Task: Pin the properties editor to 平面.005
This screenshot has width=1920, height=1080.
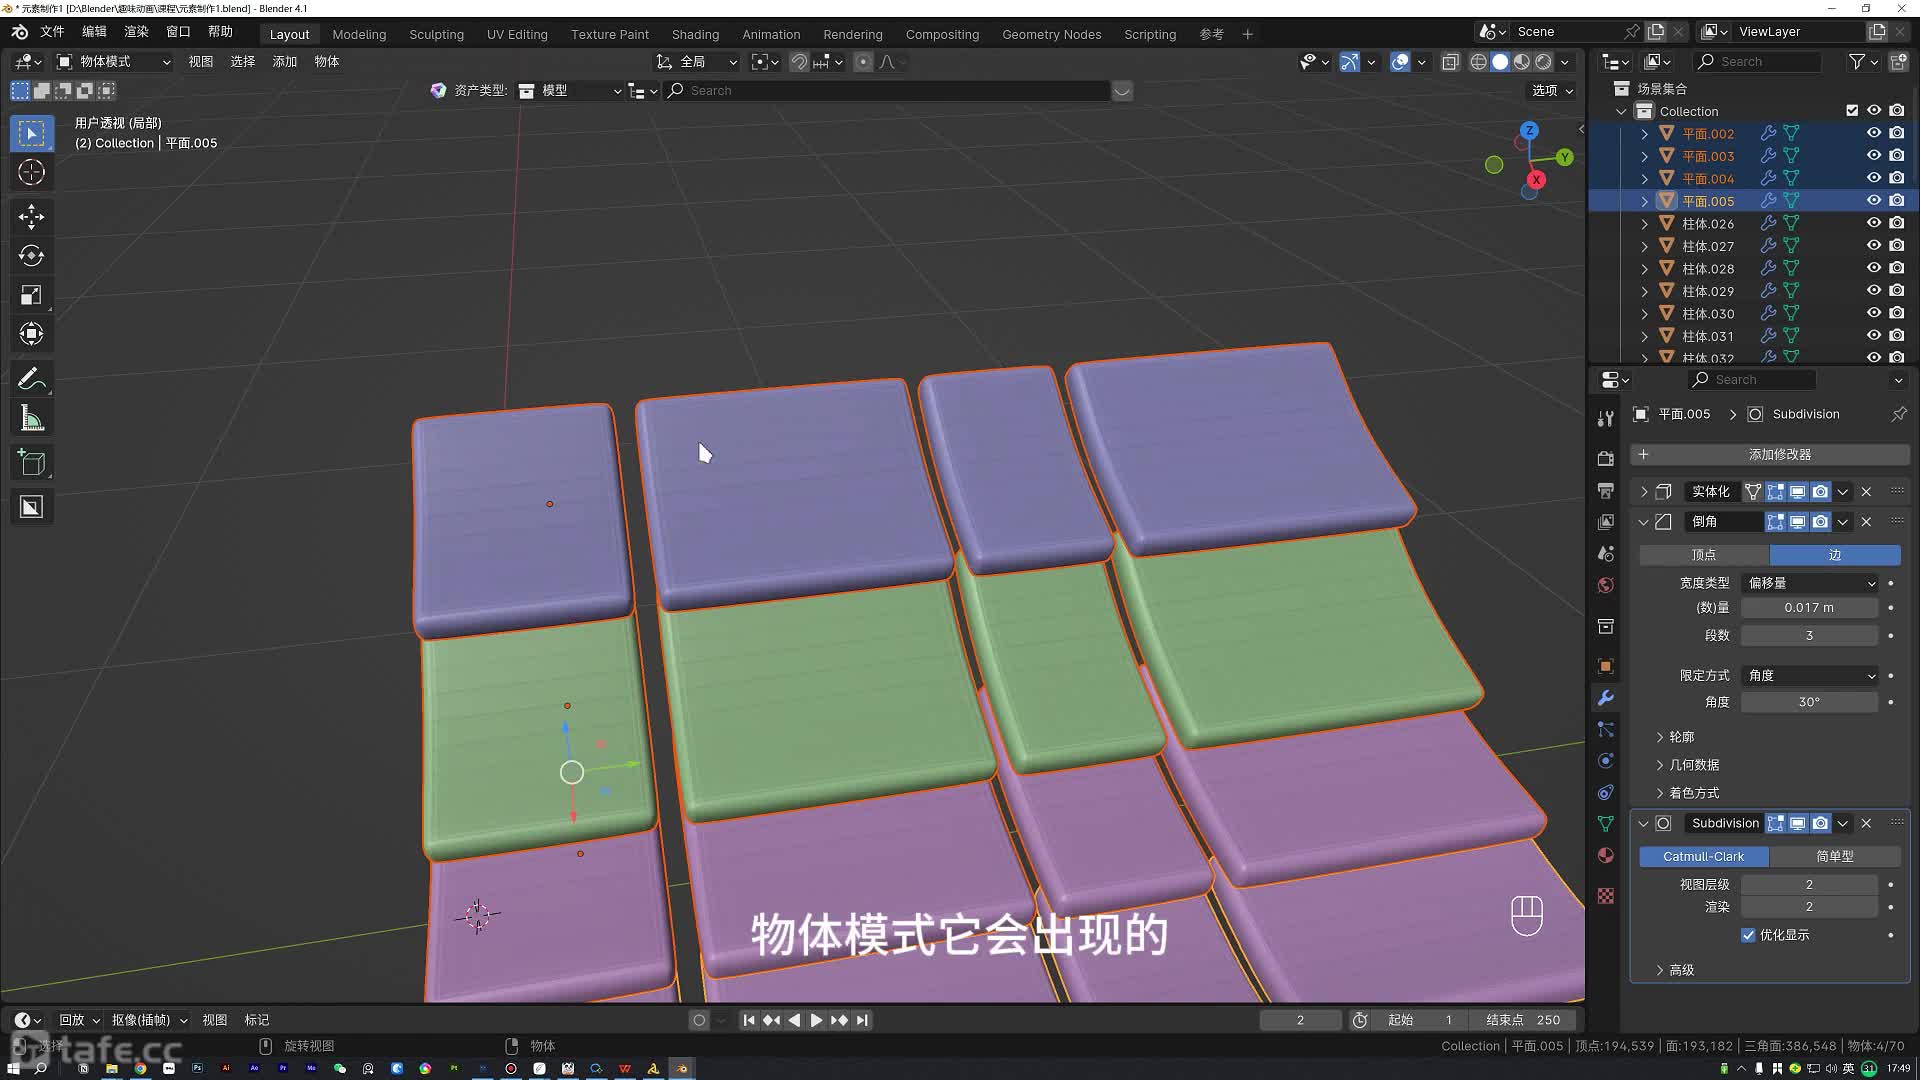Action: pos(1898,414)
